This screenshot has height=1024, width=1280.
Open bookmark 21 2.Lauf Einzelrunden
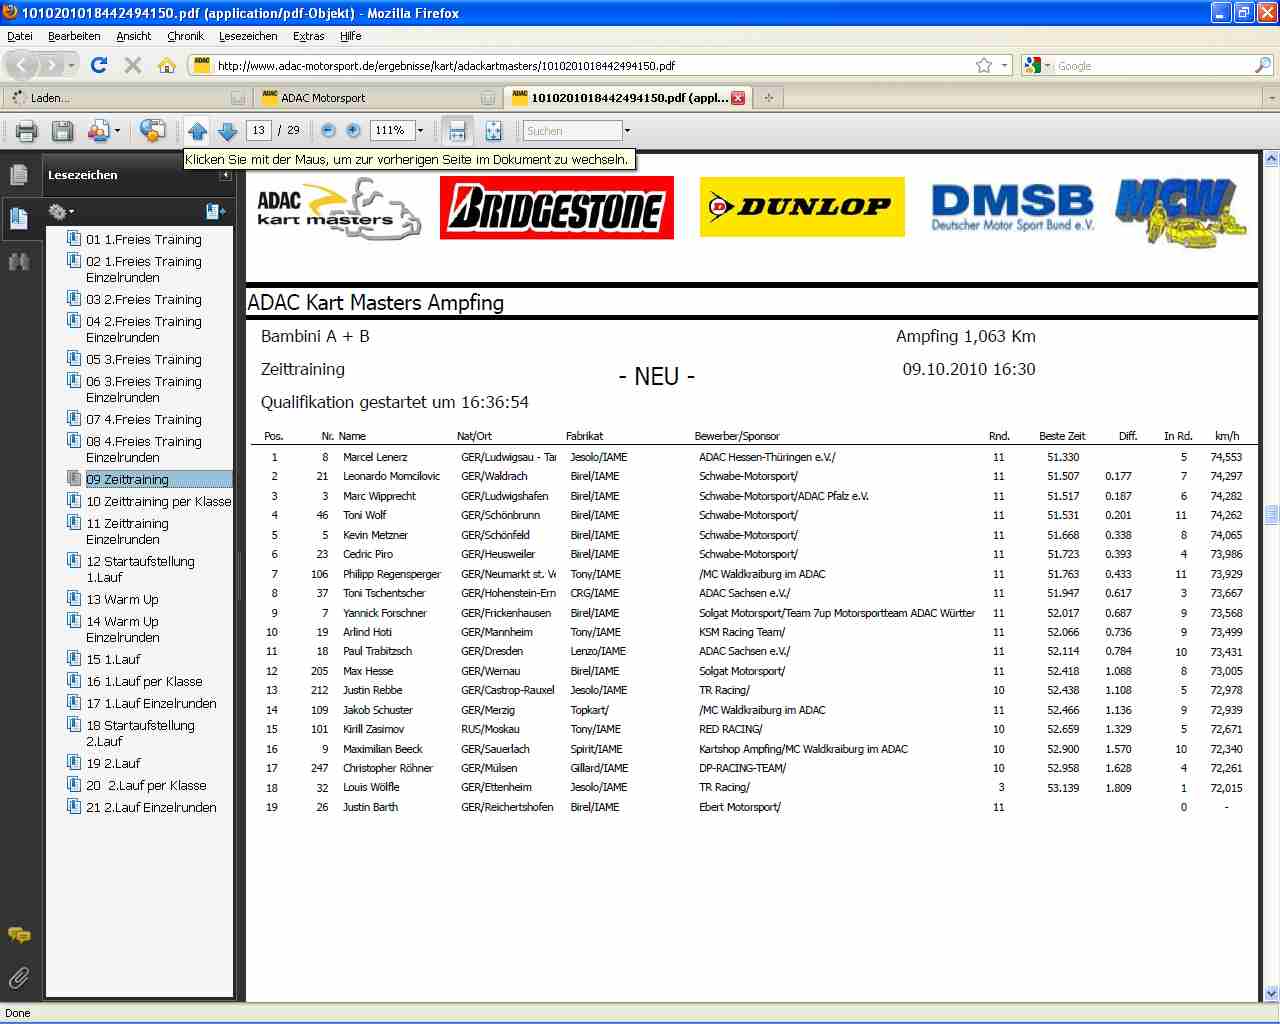point(151,808)
